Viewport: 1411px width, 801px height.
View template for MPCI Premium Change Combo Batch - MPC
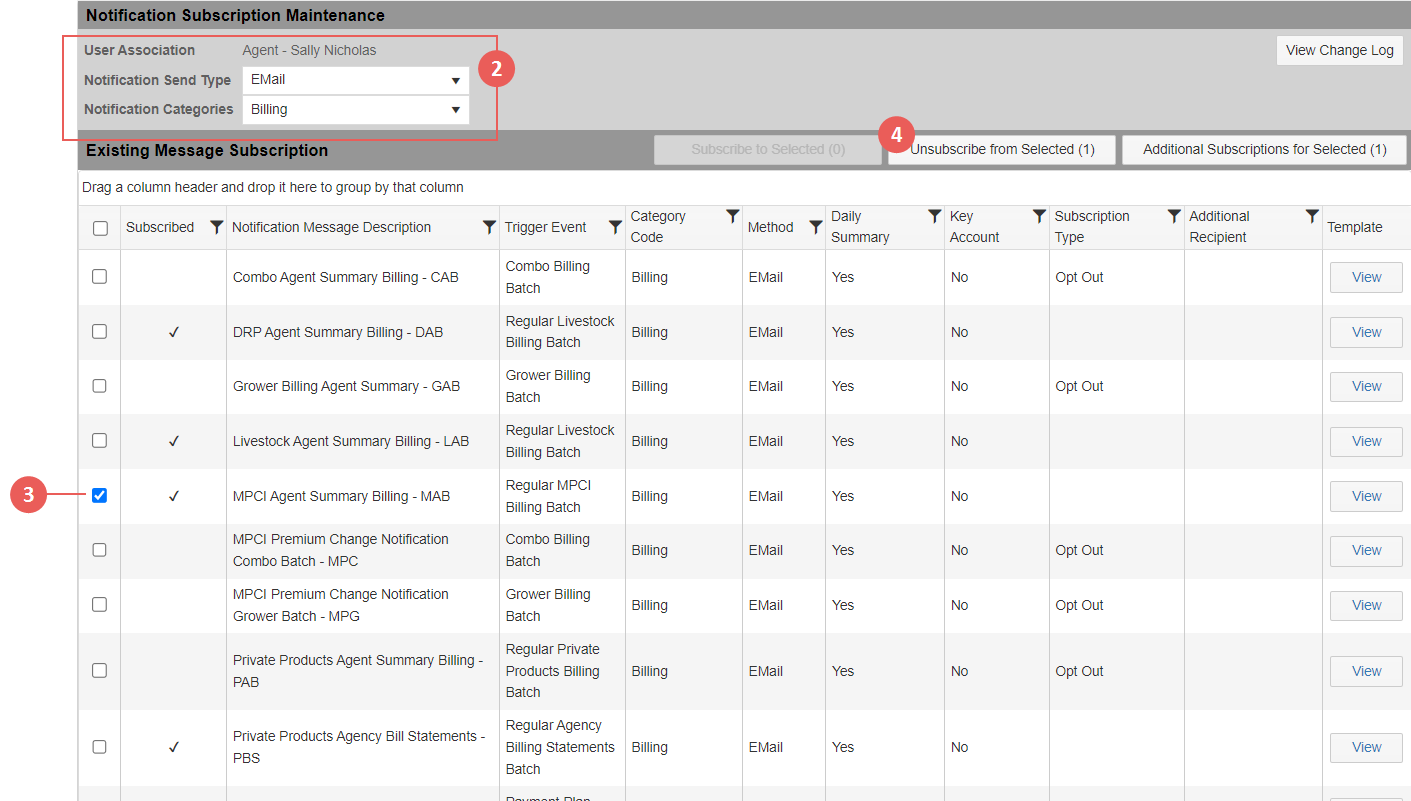(1366, 550)
